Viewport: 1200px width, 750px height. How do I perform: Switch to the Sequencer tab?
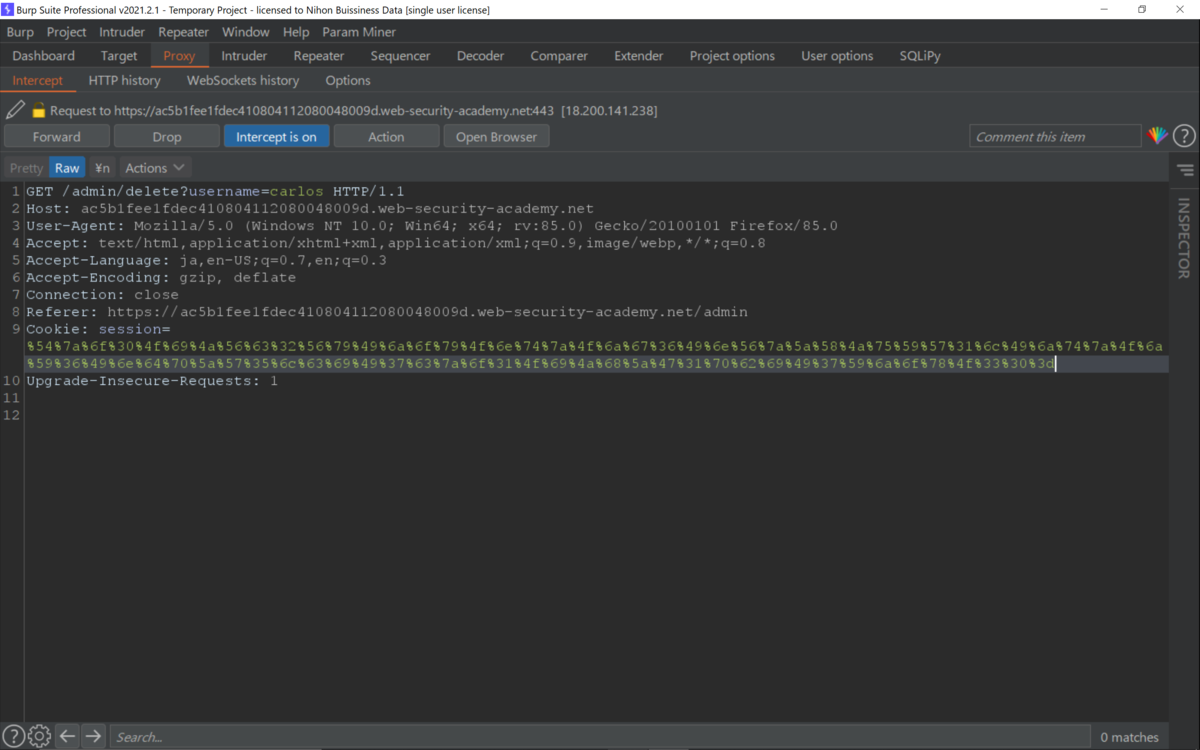(x=400, y=56)
